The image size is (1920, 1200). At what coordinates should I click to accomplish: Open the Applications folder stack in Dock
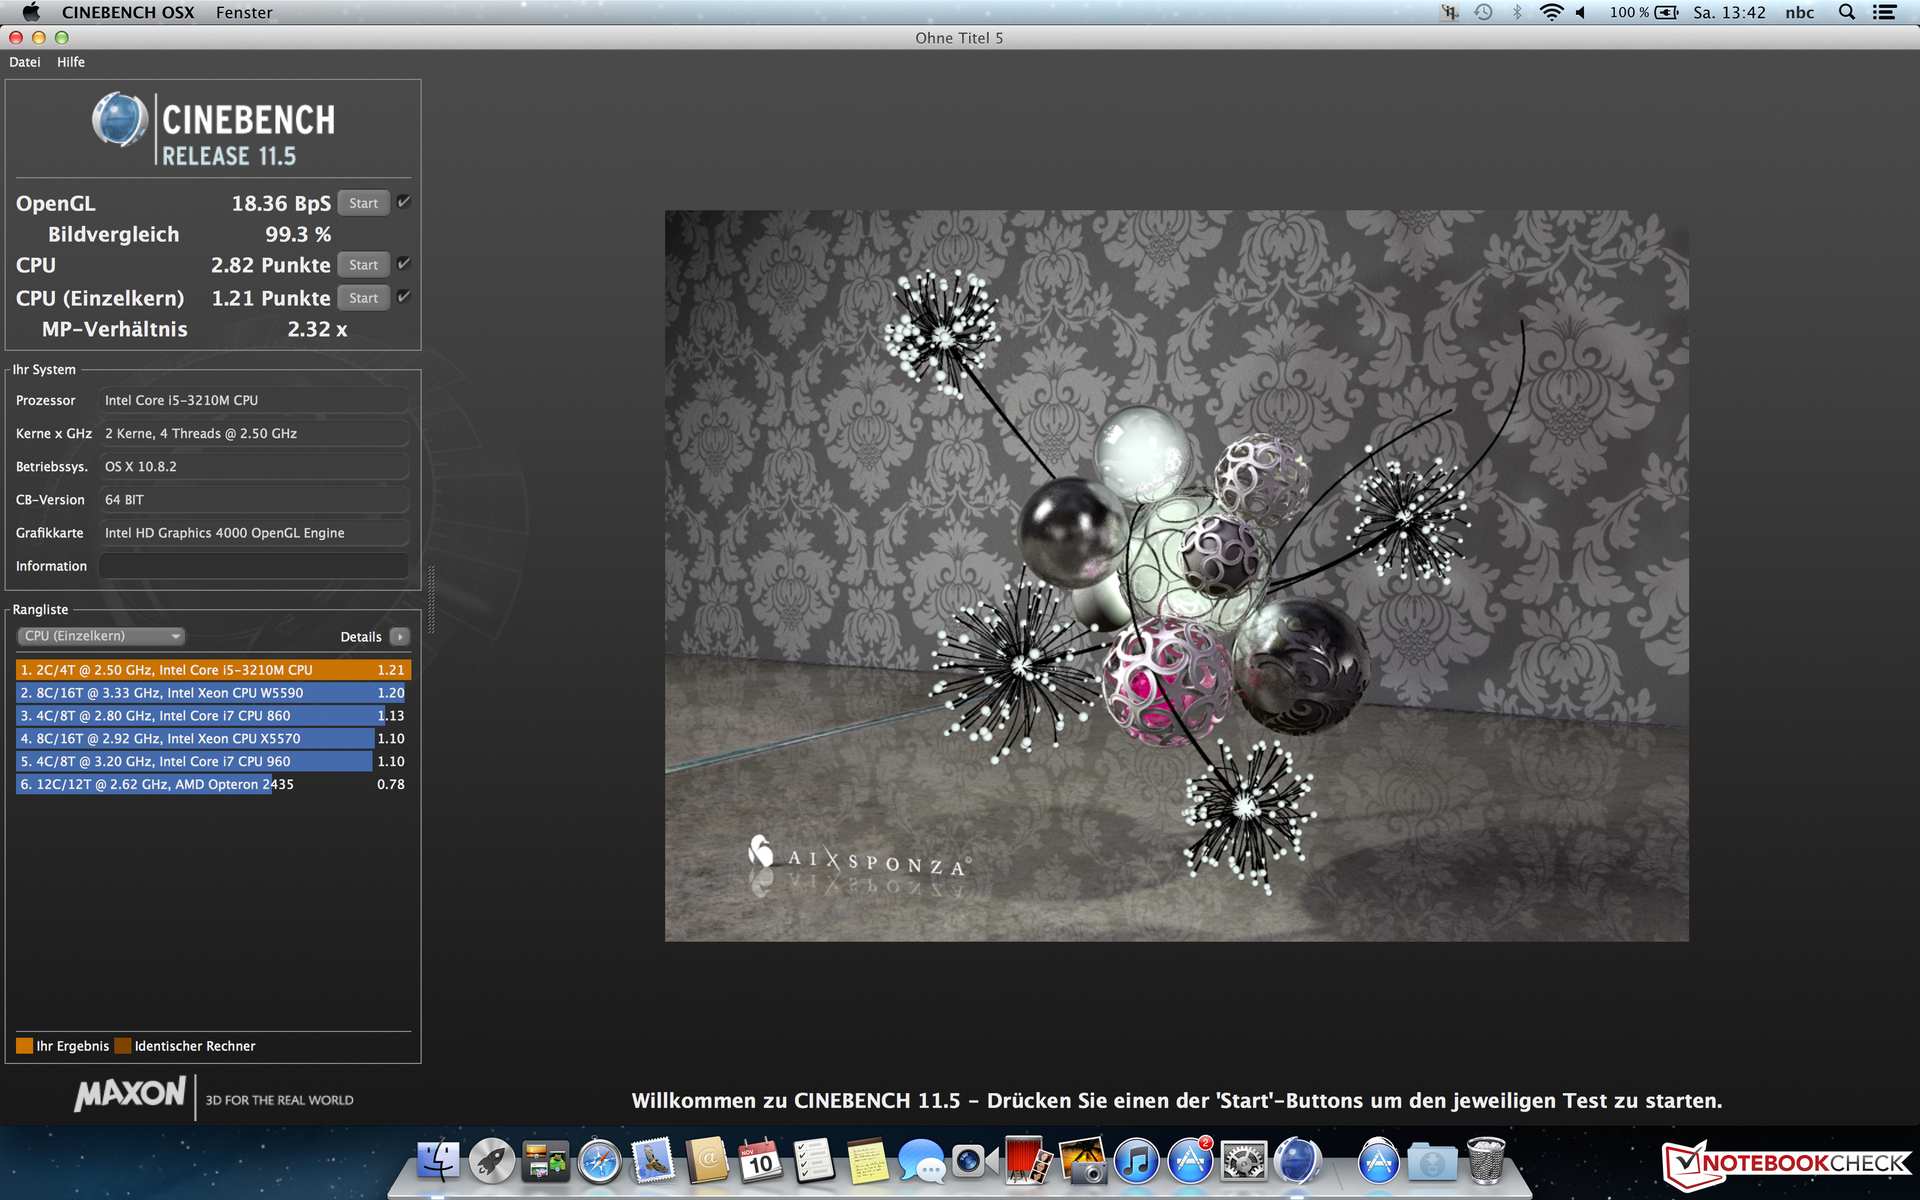(x=1378, y=1162)
